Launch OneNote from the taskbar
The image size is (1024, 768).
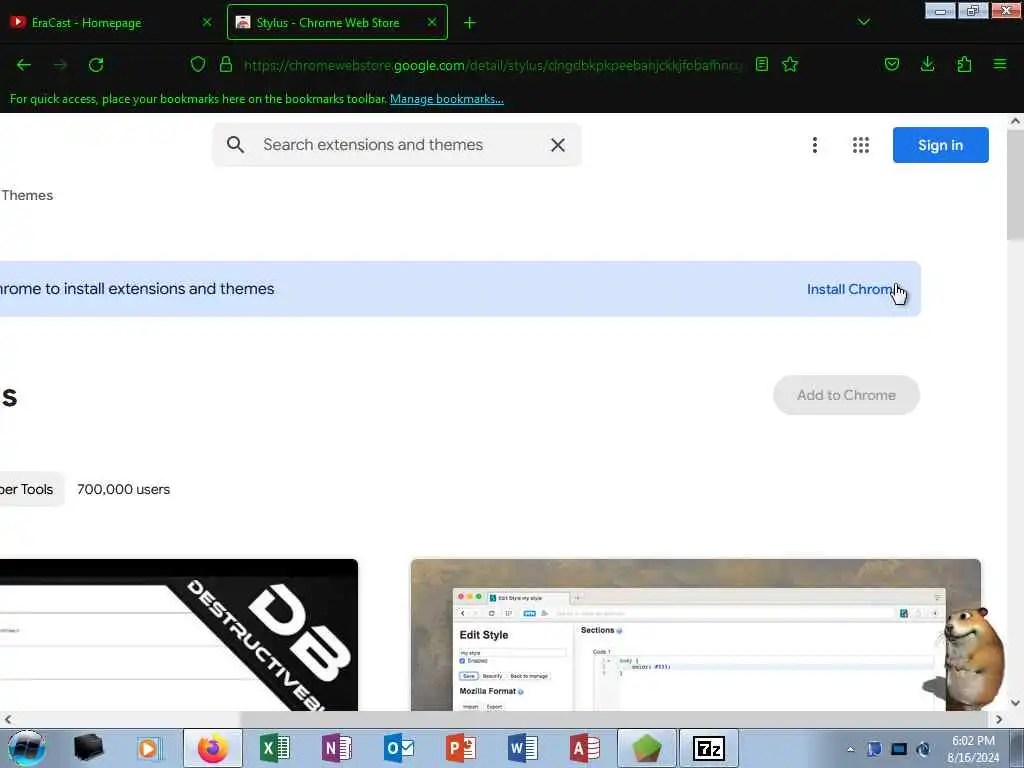(x=337, y=748)
